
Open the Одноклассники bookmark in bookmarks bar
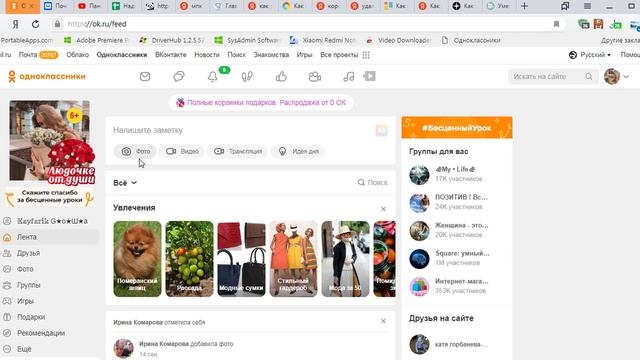pyautogui.click(x=471, y=40)
